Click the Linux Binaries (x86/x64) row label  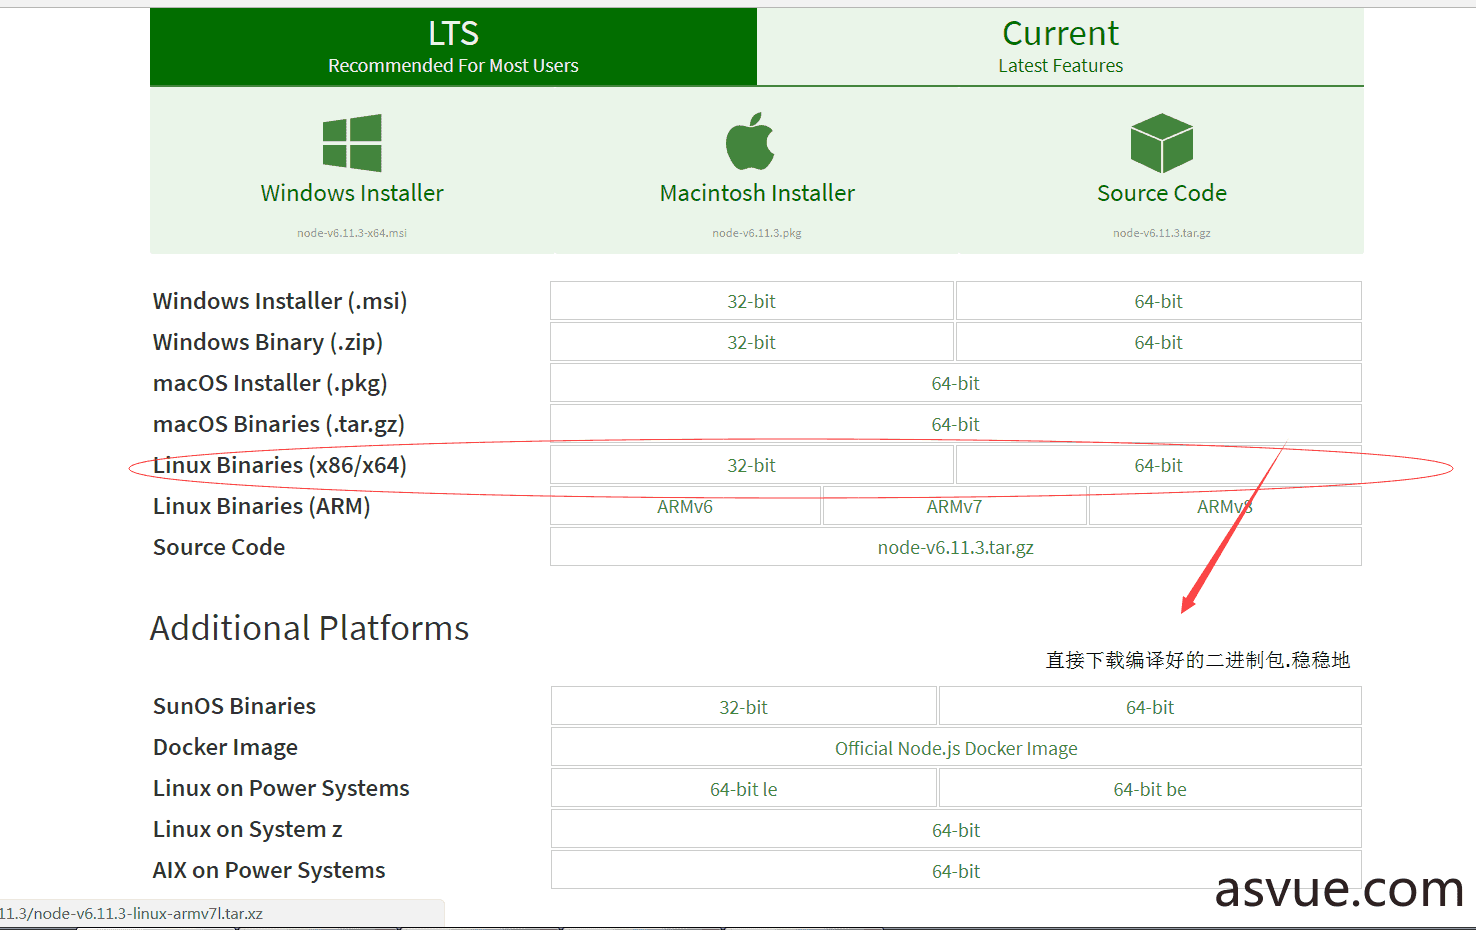[280, 465]
